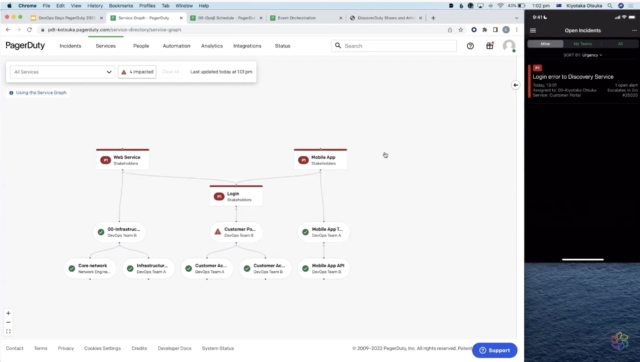Image resolution: width=640 pixels, height=362 pixels.
Task: Toggle the 4 impacted filter
Action: tap(137, 72)
